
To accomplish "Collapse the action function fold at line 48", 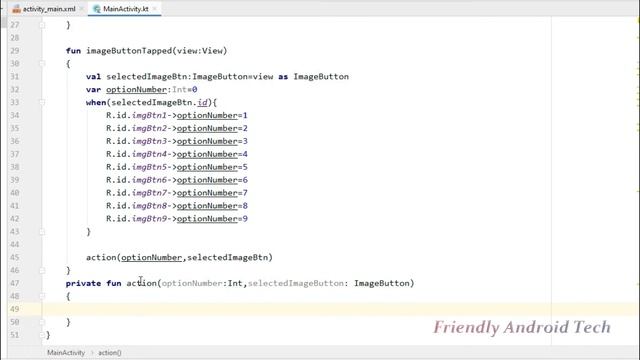I will click(x=42, y=296).
